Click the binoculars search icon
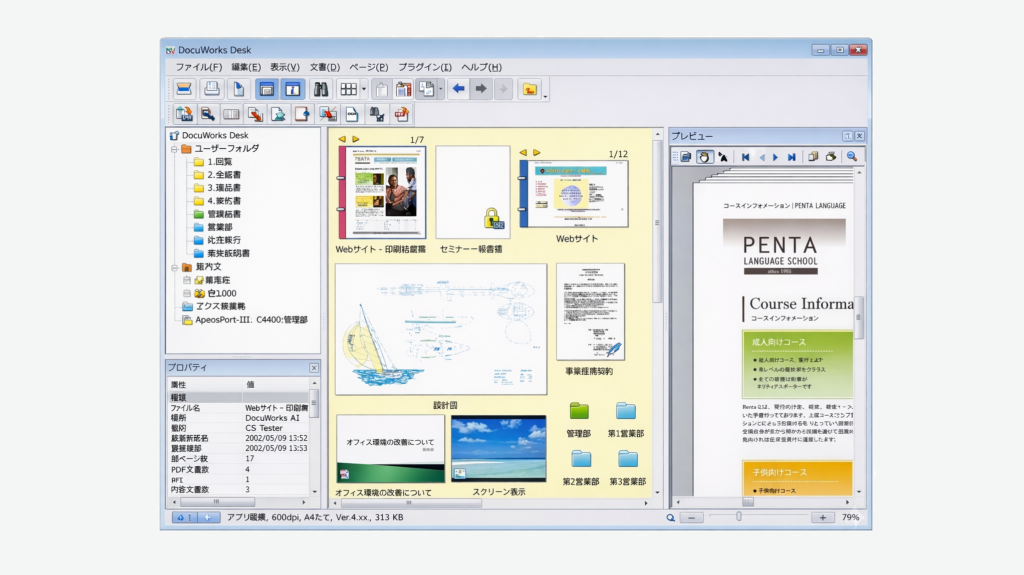1024x575 pixels. [321, 89]
